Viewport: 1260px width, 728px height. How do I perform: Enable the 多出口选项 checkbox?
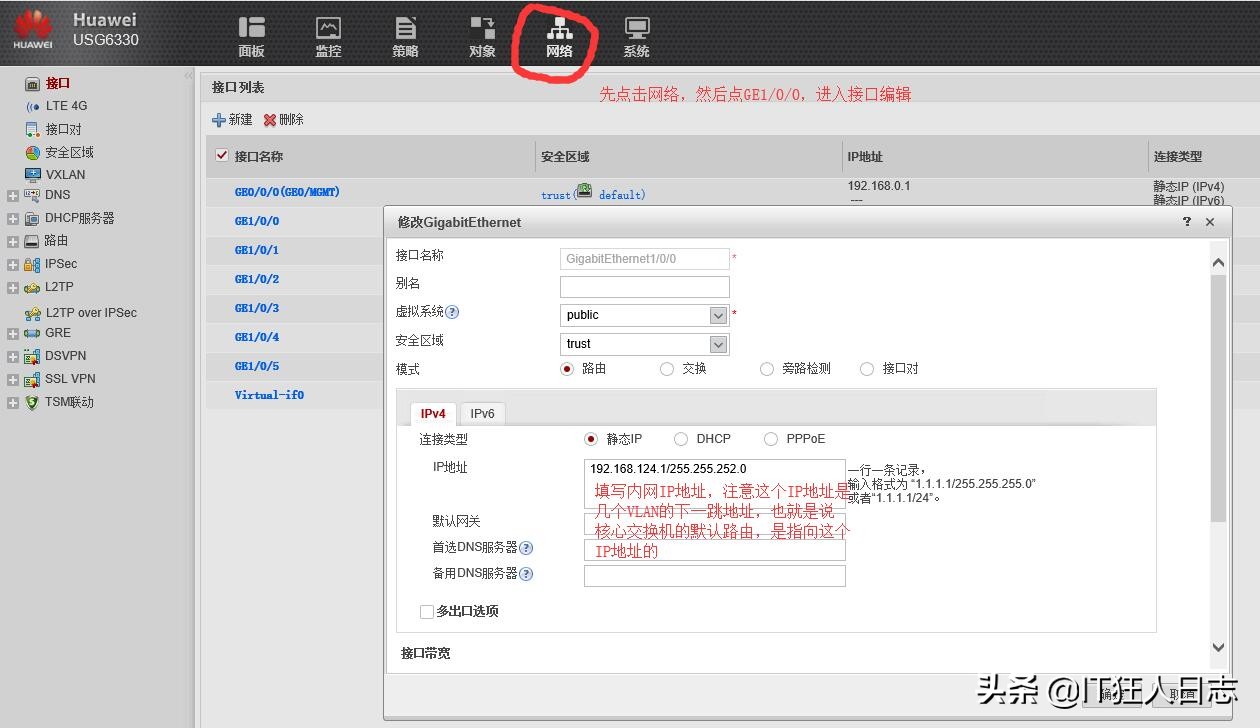coord(426,611)
